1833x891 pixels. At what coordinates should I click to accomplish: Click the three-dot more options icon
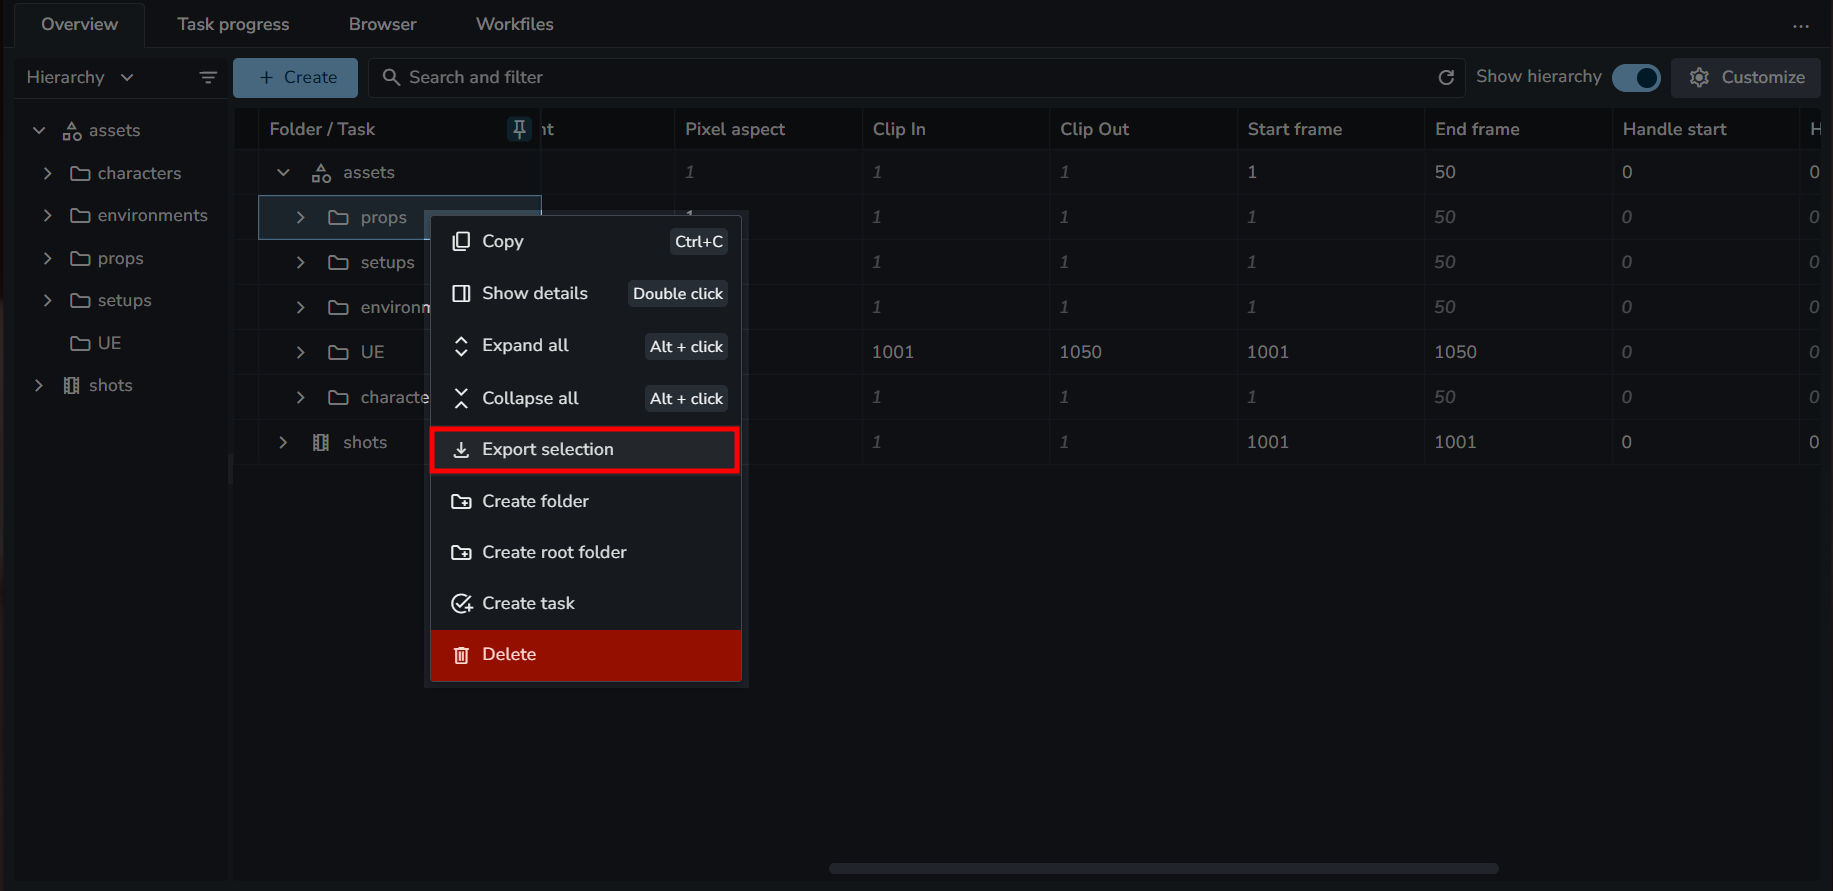1800,26
